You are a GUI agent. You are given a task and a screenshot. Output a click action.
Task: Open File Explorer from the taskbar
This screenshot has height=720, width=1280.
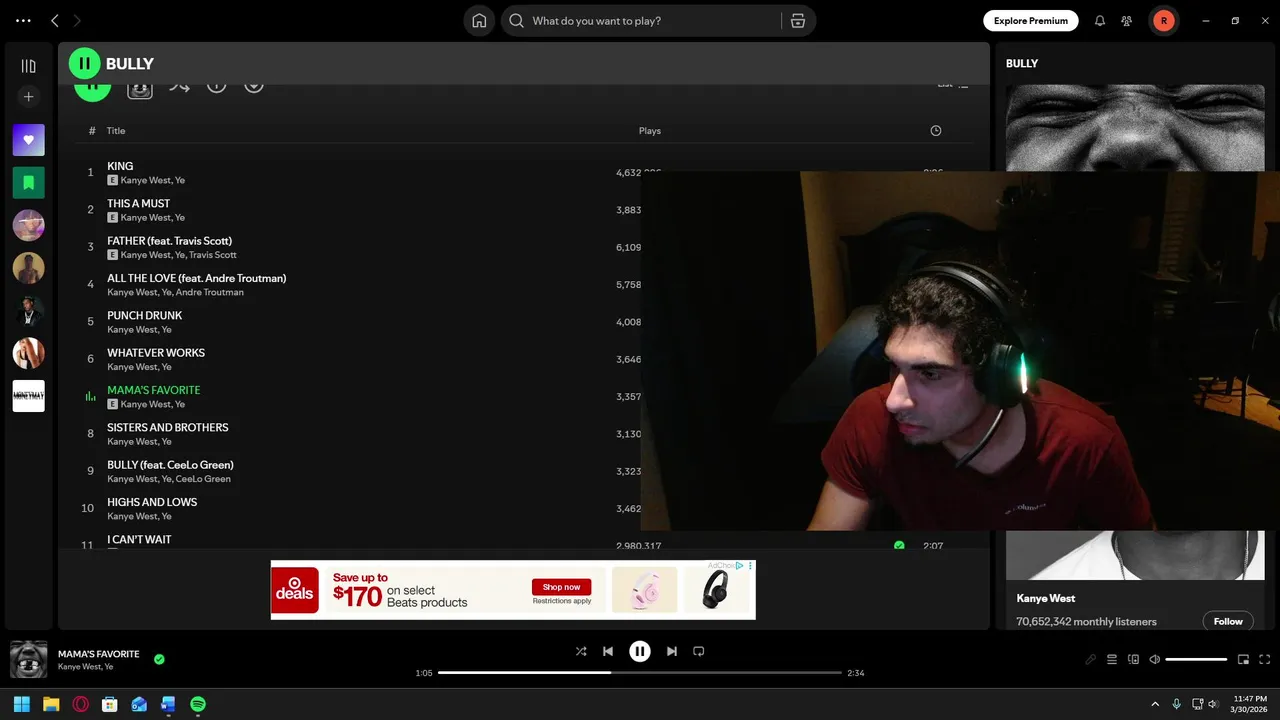[51, 704]
